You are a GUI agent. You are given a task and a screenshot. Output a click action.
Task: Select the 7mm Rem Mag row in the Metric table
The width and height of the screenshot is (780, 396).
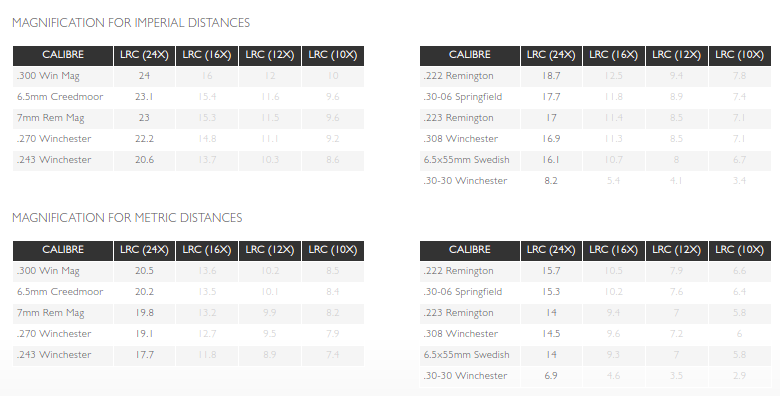(x=189, y=313)
